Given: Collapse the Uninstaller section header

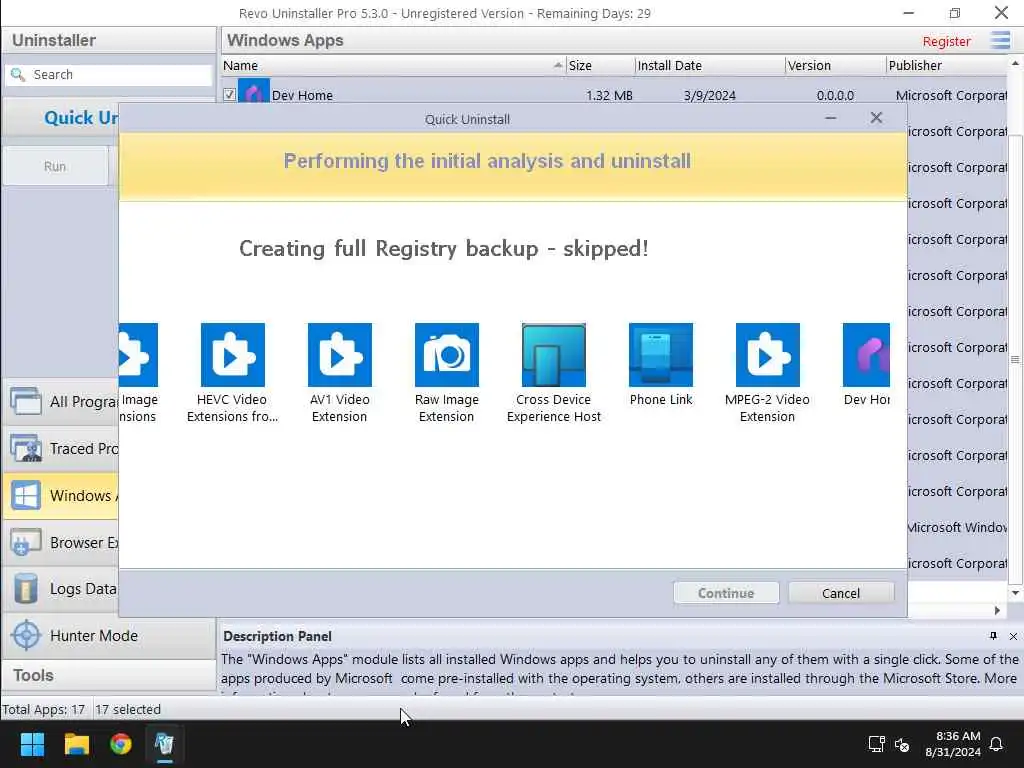Looking at the screenshot, I should pos(109,40).
